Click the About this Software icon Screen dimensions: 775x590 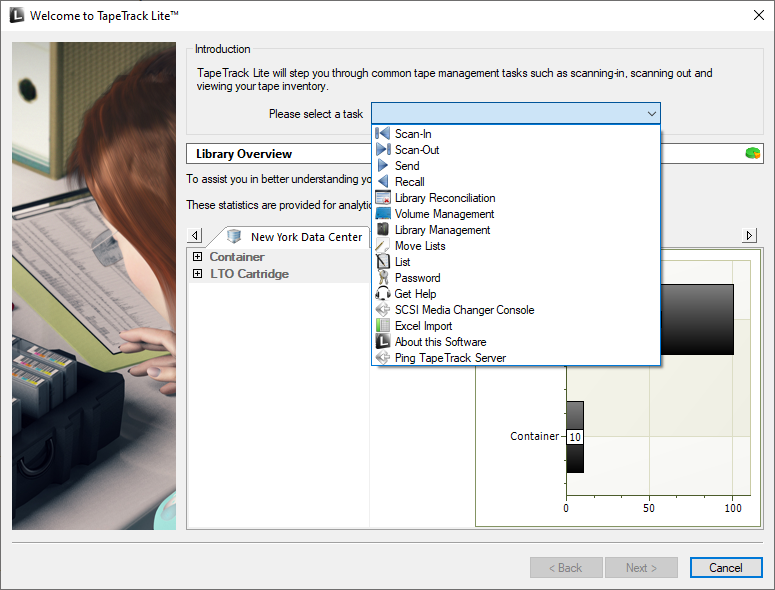(383, 341)
